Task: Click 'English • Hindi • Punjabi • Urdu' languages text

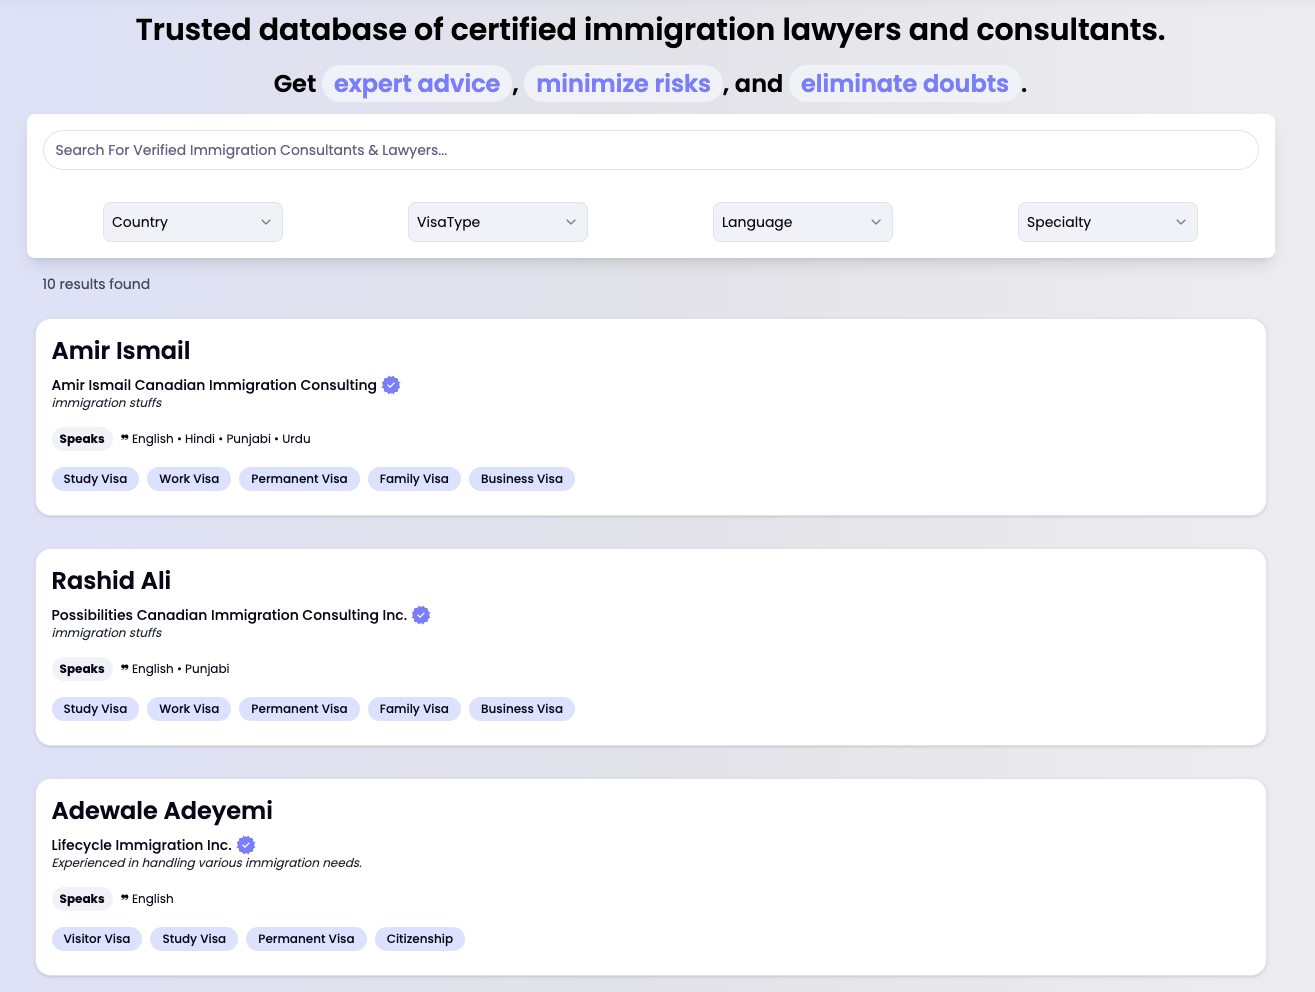Action: click(221, 439)
